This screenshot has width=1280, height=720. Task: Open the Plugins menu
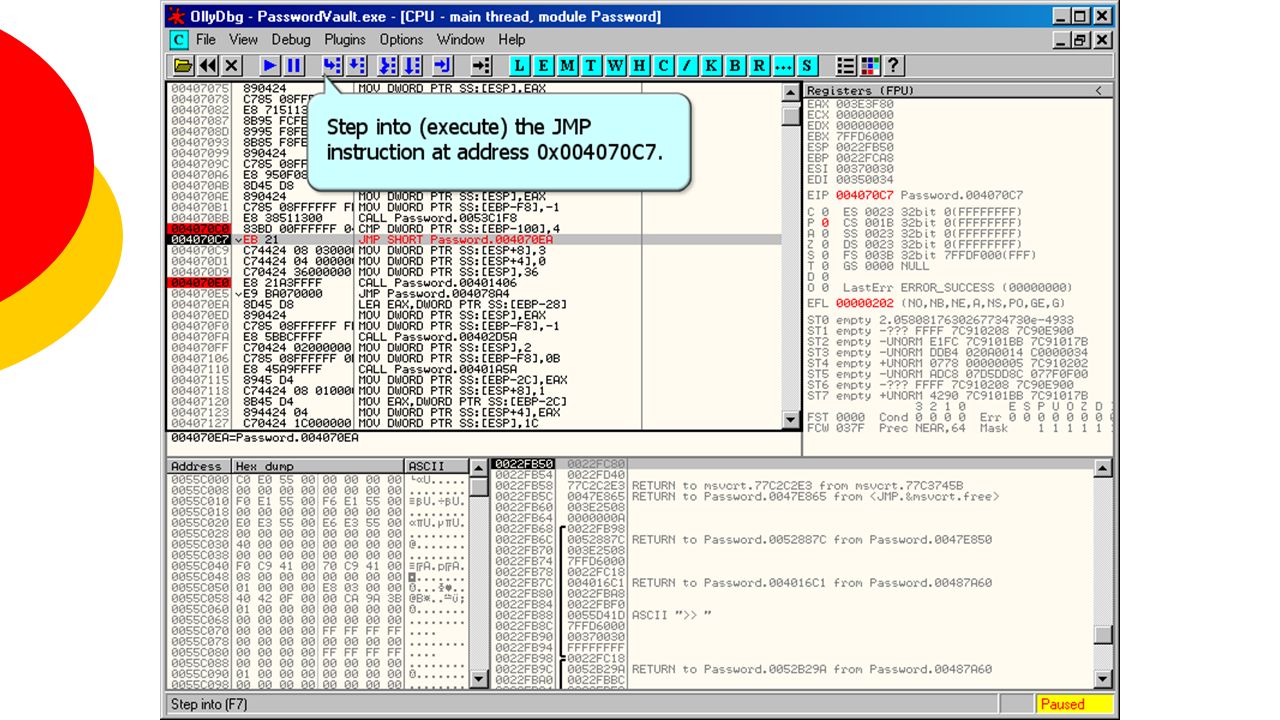click(x=345, y=40)
